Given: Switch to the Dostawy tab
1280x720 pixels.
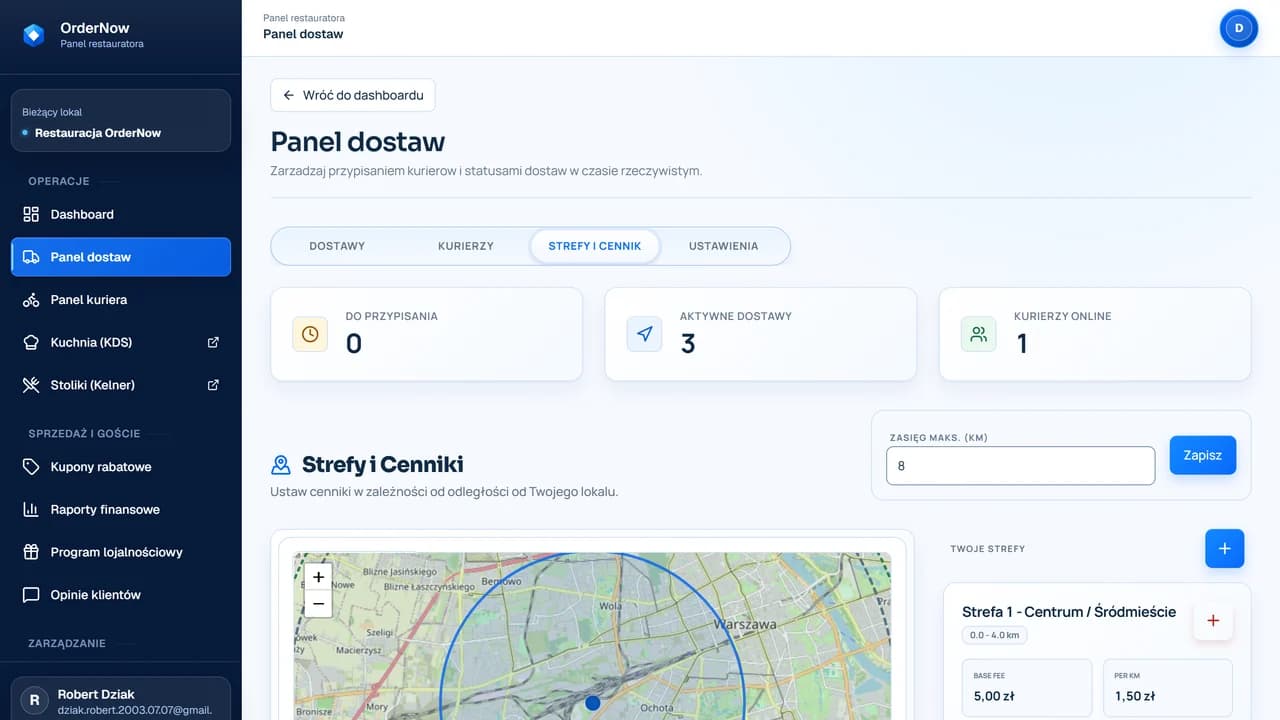Looking at the screenshot, I should tap(337, 246).
